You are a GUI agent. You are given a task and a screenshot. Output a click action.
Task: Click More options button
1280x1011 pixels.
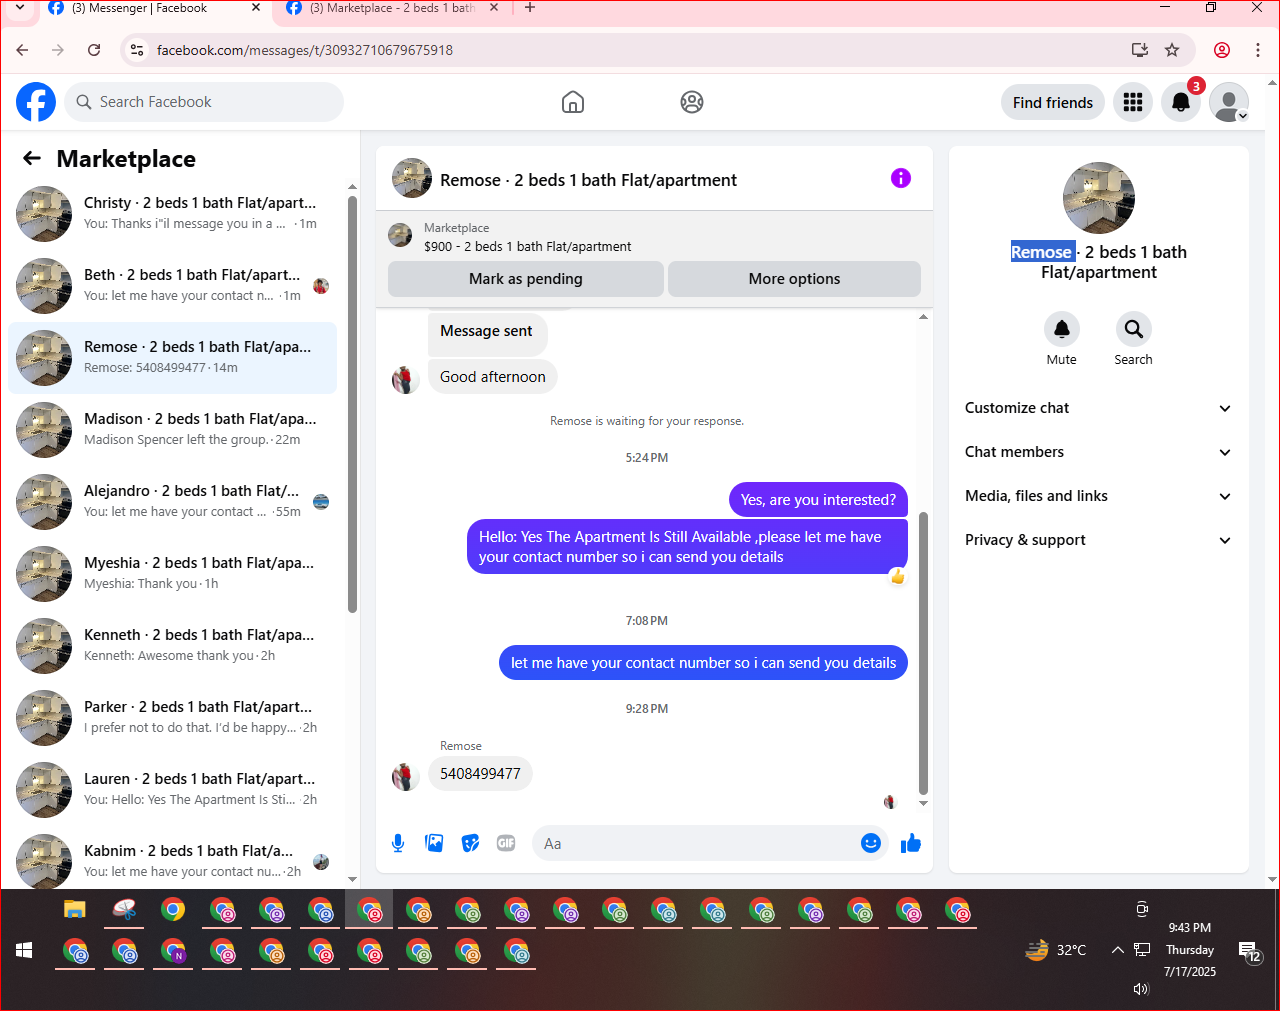pyautogui.click(x=794, y=279)
